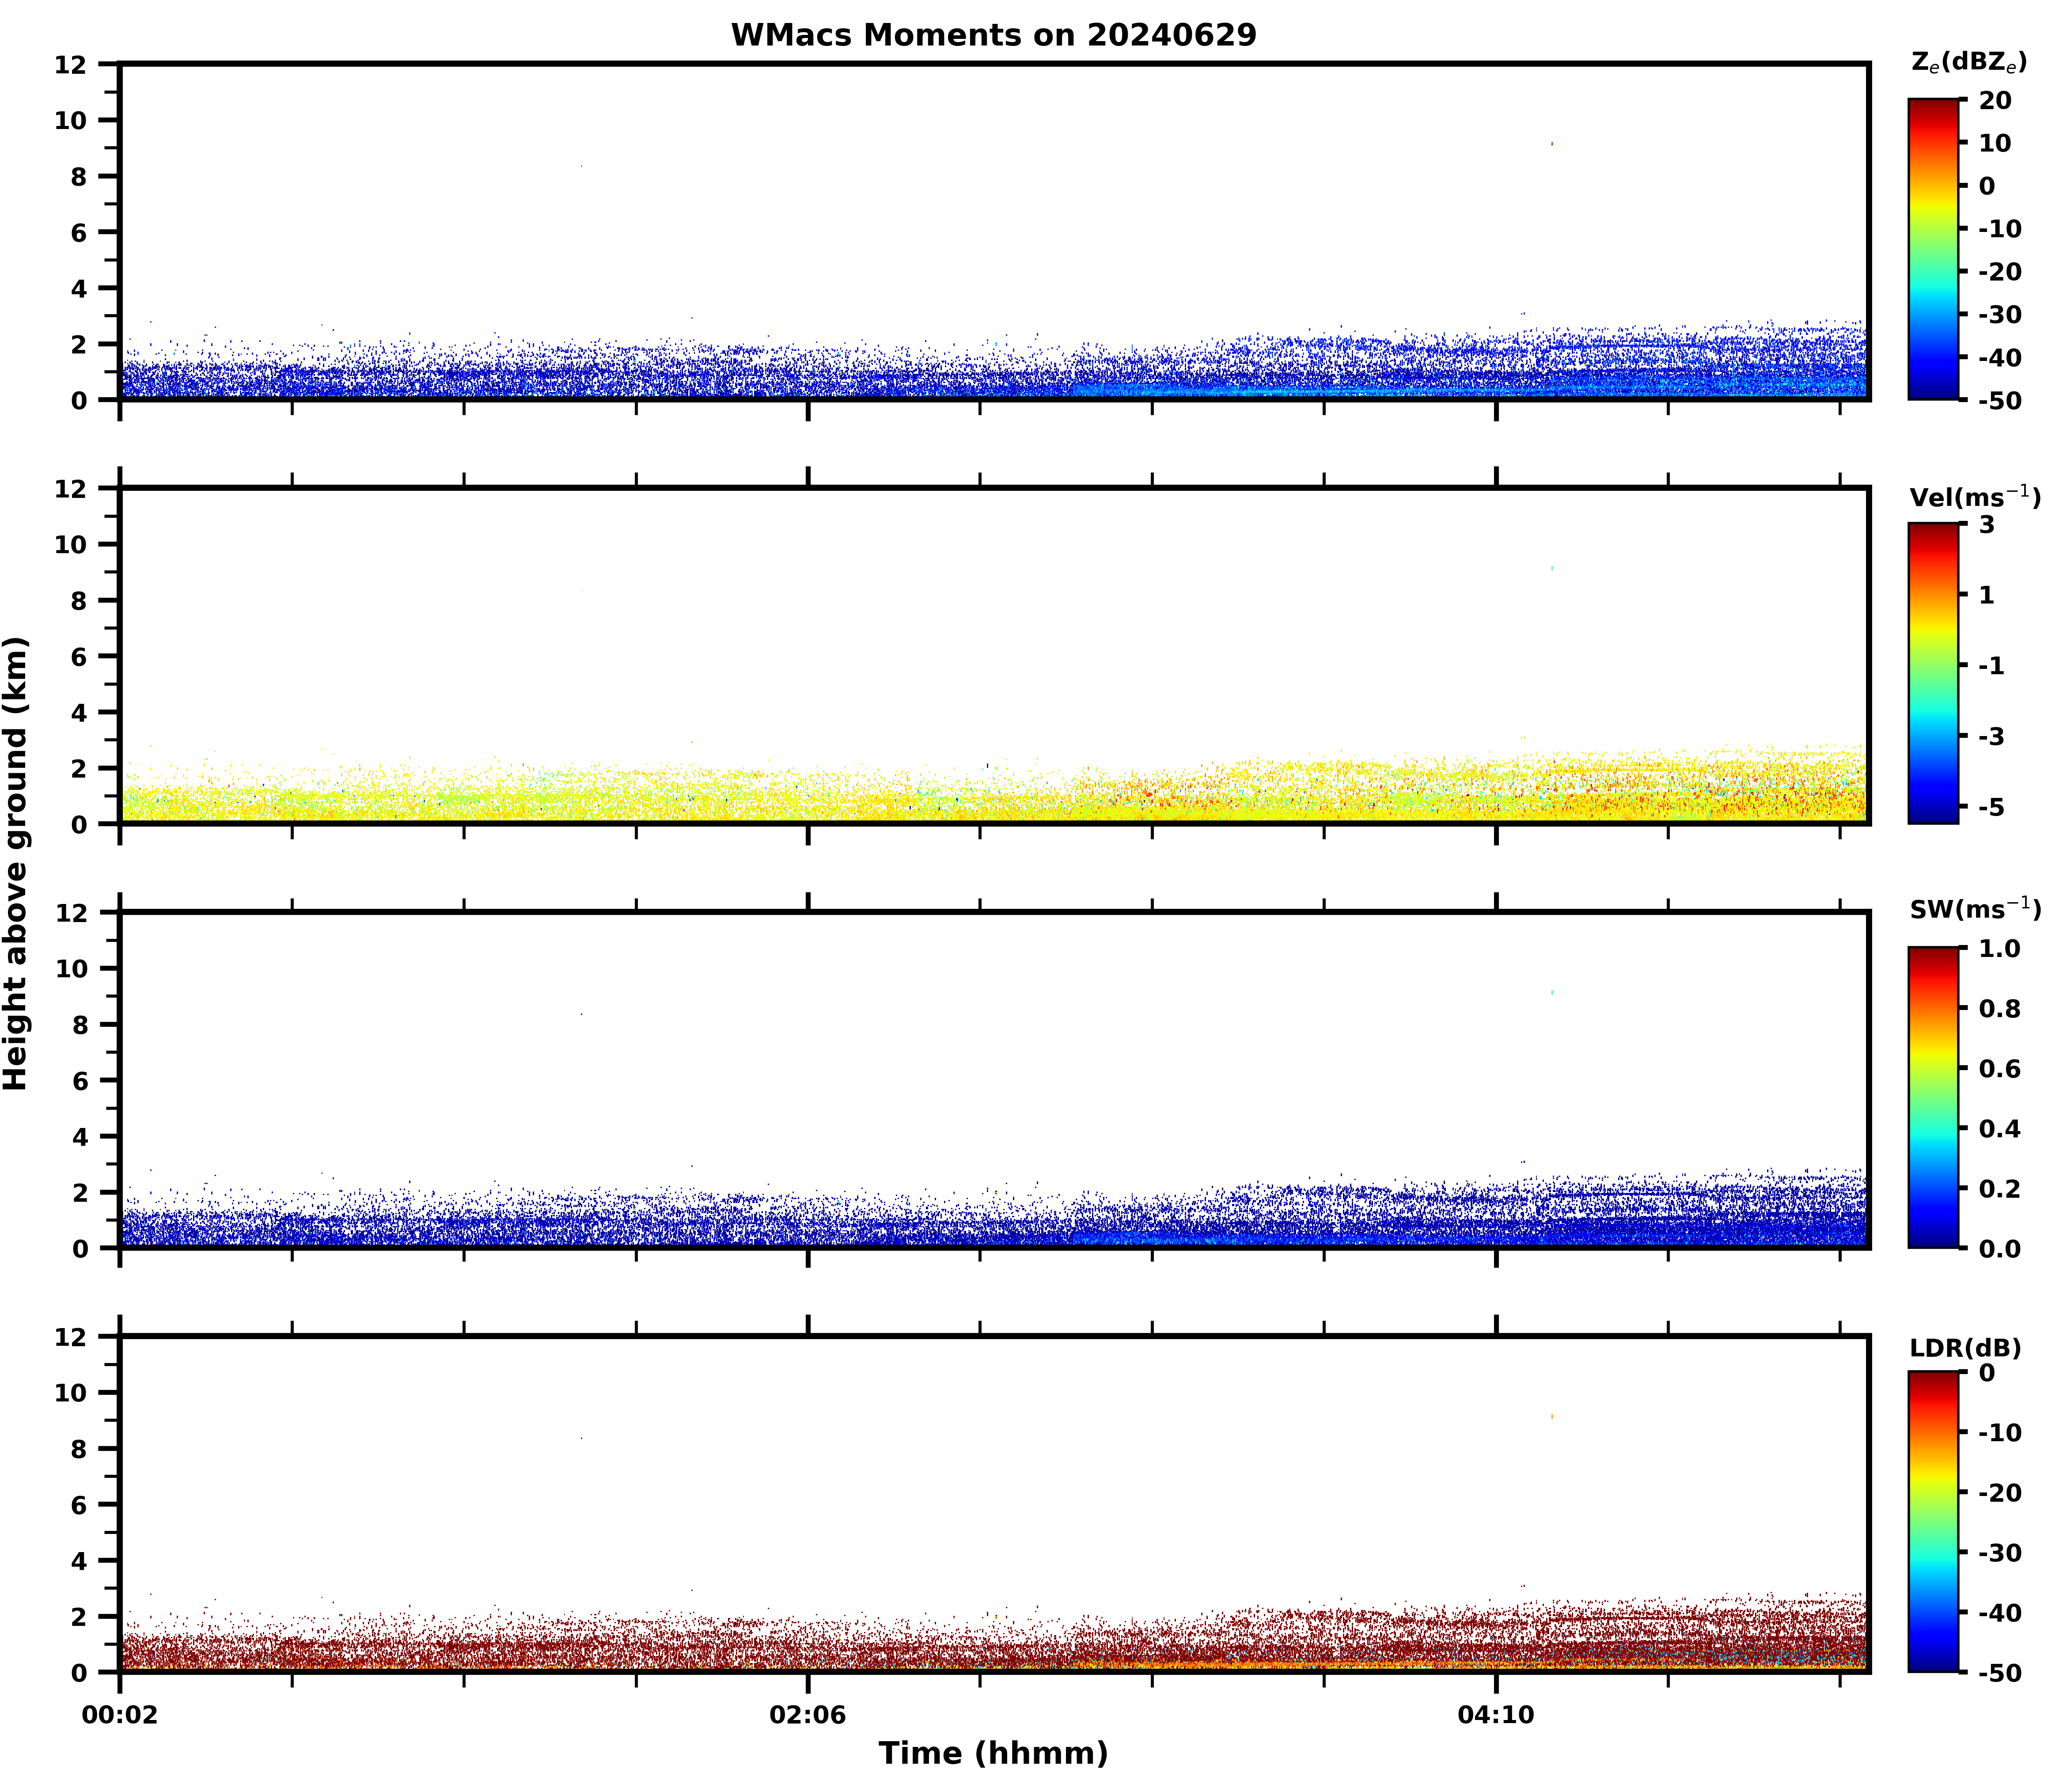The image size is (2063, 1792).
Task: Click the plot title WMacs Moments on 20240629
Action: pyautogui.click(x=993, y=35)
